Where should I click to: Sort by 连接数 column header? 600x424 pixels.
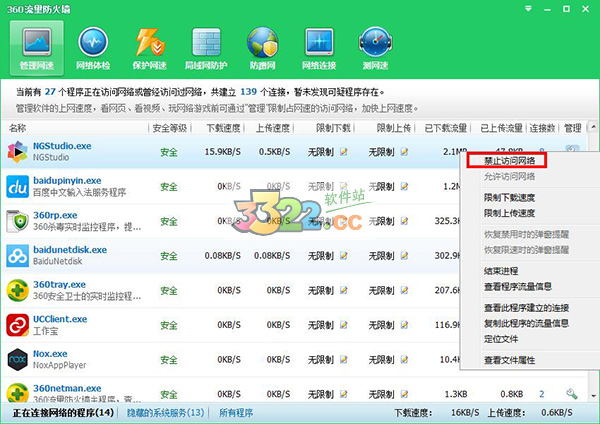click(x=542, y=128)
